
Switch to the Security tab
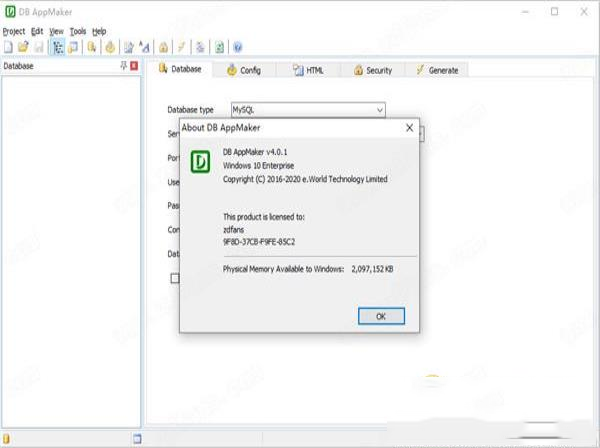tap(373, 70)
